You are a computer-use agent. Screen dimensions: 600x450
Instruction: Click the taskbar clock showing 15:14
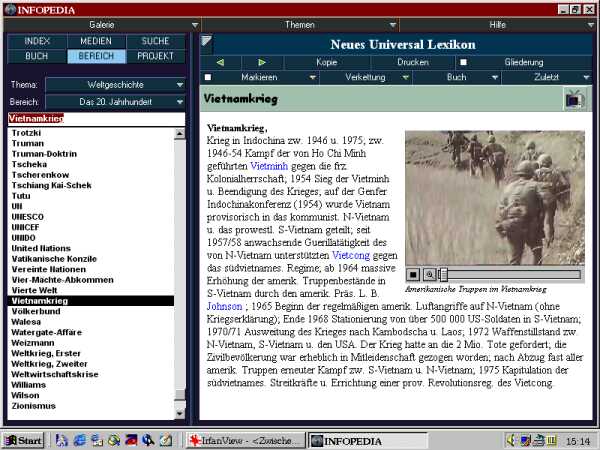tap(577, 441)
